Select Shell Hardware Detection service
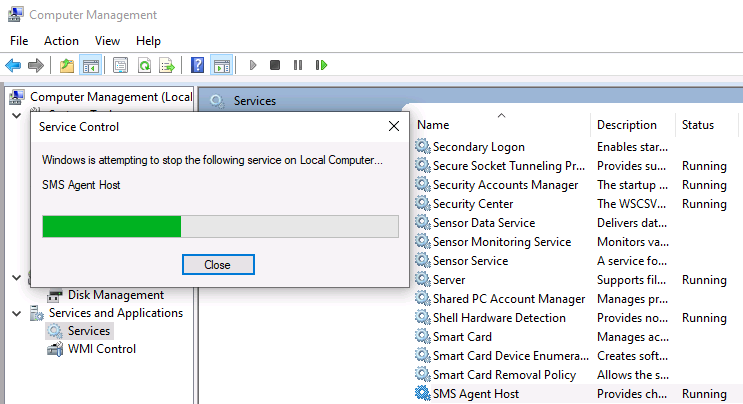This screenshot has width=743, height=404. click(x=499, y=318)
